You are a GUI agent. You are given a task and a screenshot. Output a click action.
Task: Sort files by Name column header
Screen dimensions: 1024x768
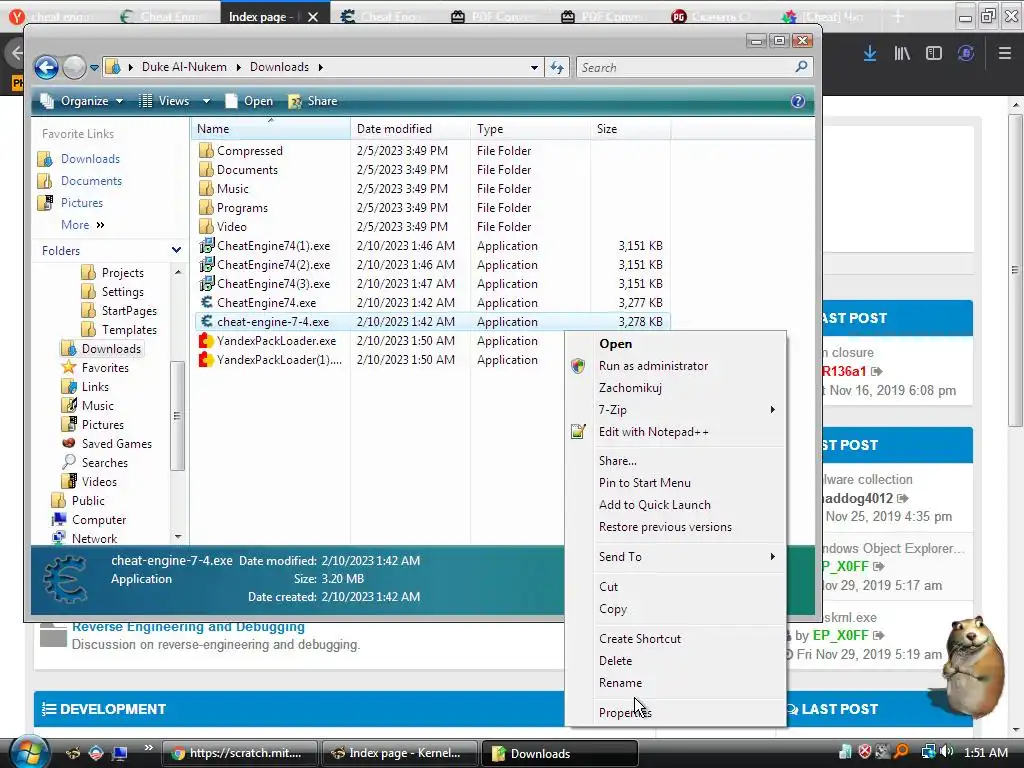pos(271,129)
